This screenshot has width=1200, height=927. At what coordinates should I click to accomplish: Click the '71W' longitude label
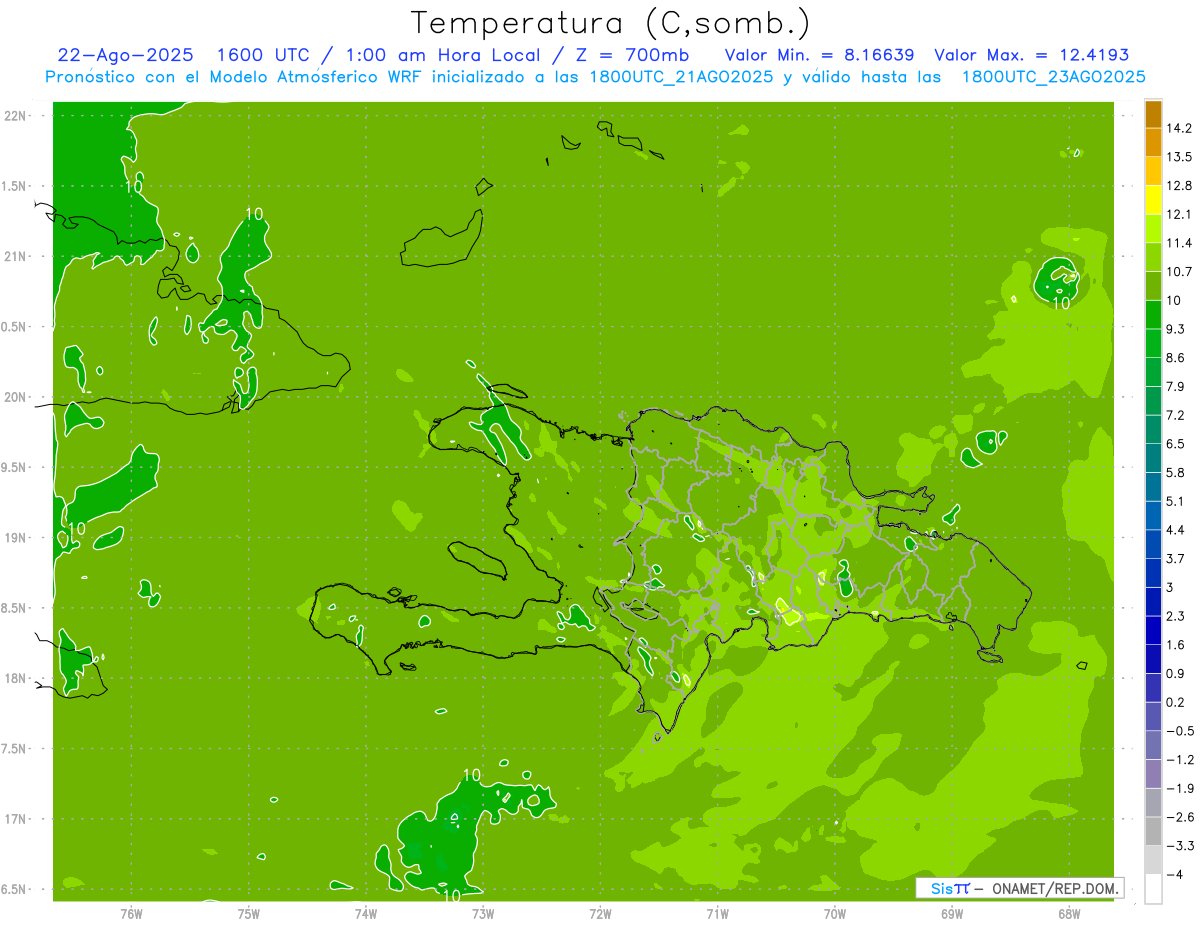(717, 913)
